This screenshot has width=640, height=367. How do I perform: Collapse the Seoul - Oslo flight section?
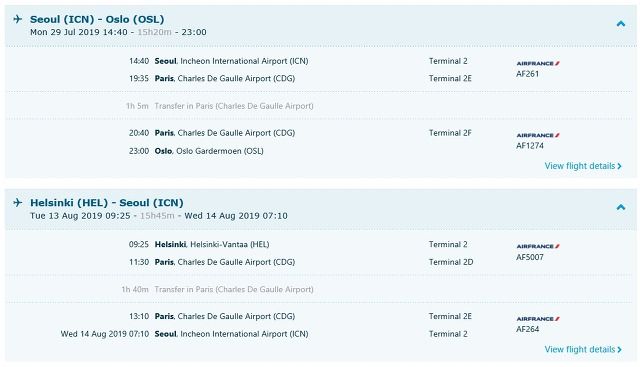621,24
